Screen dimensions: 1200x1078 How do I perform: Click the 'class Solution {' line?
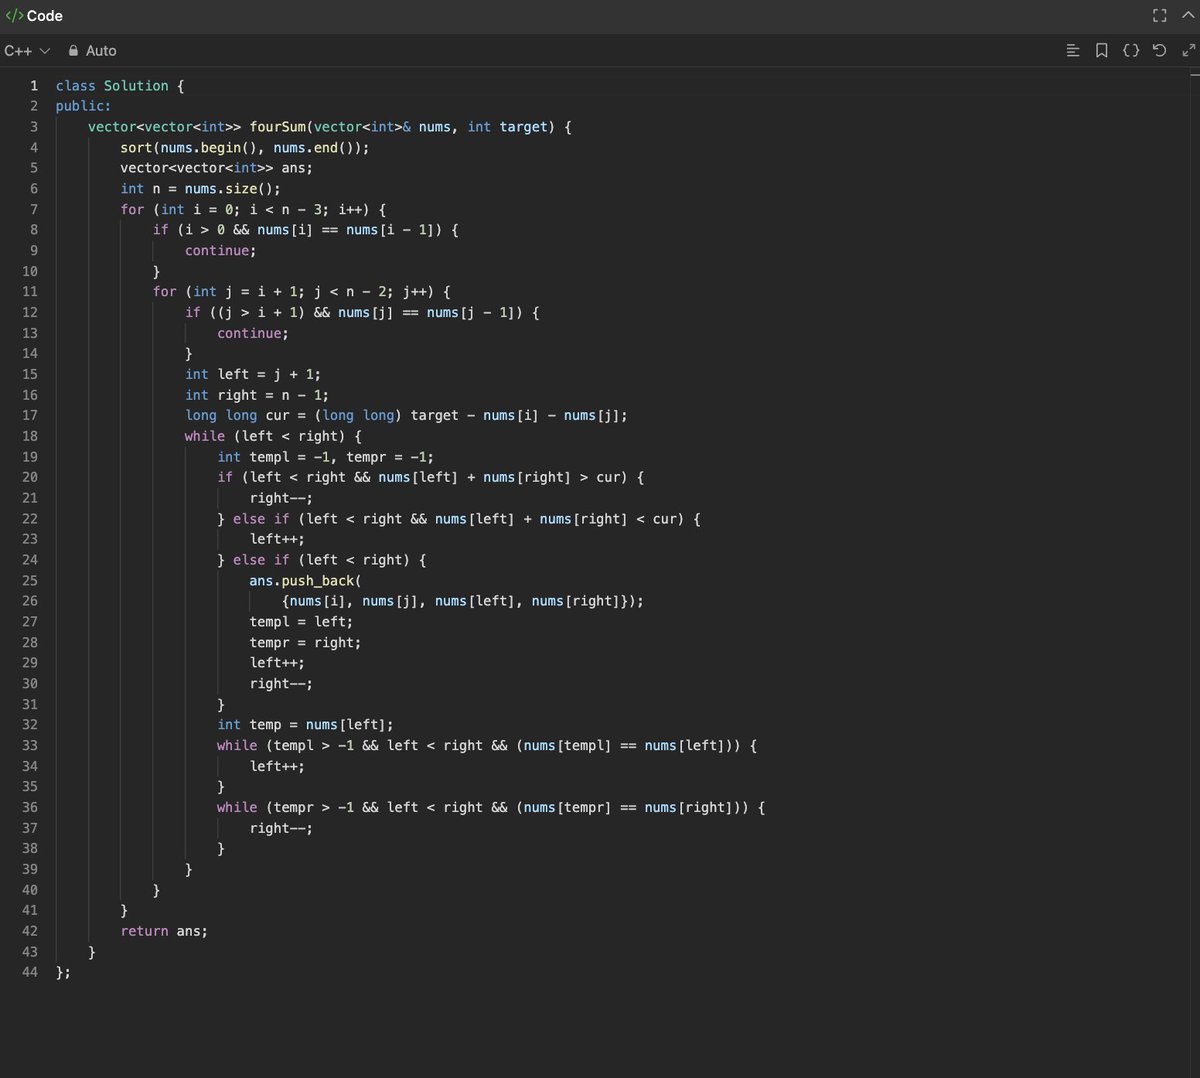pyautogui.click(x=120, y=86)
